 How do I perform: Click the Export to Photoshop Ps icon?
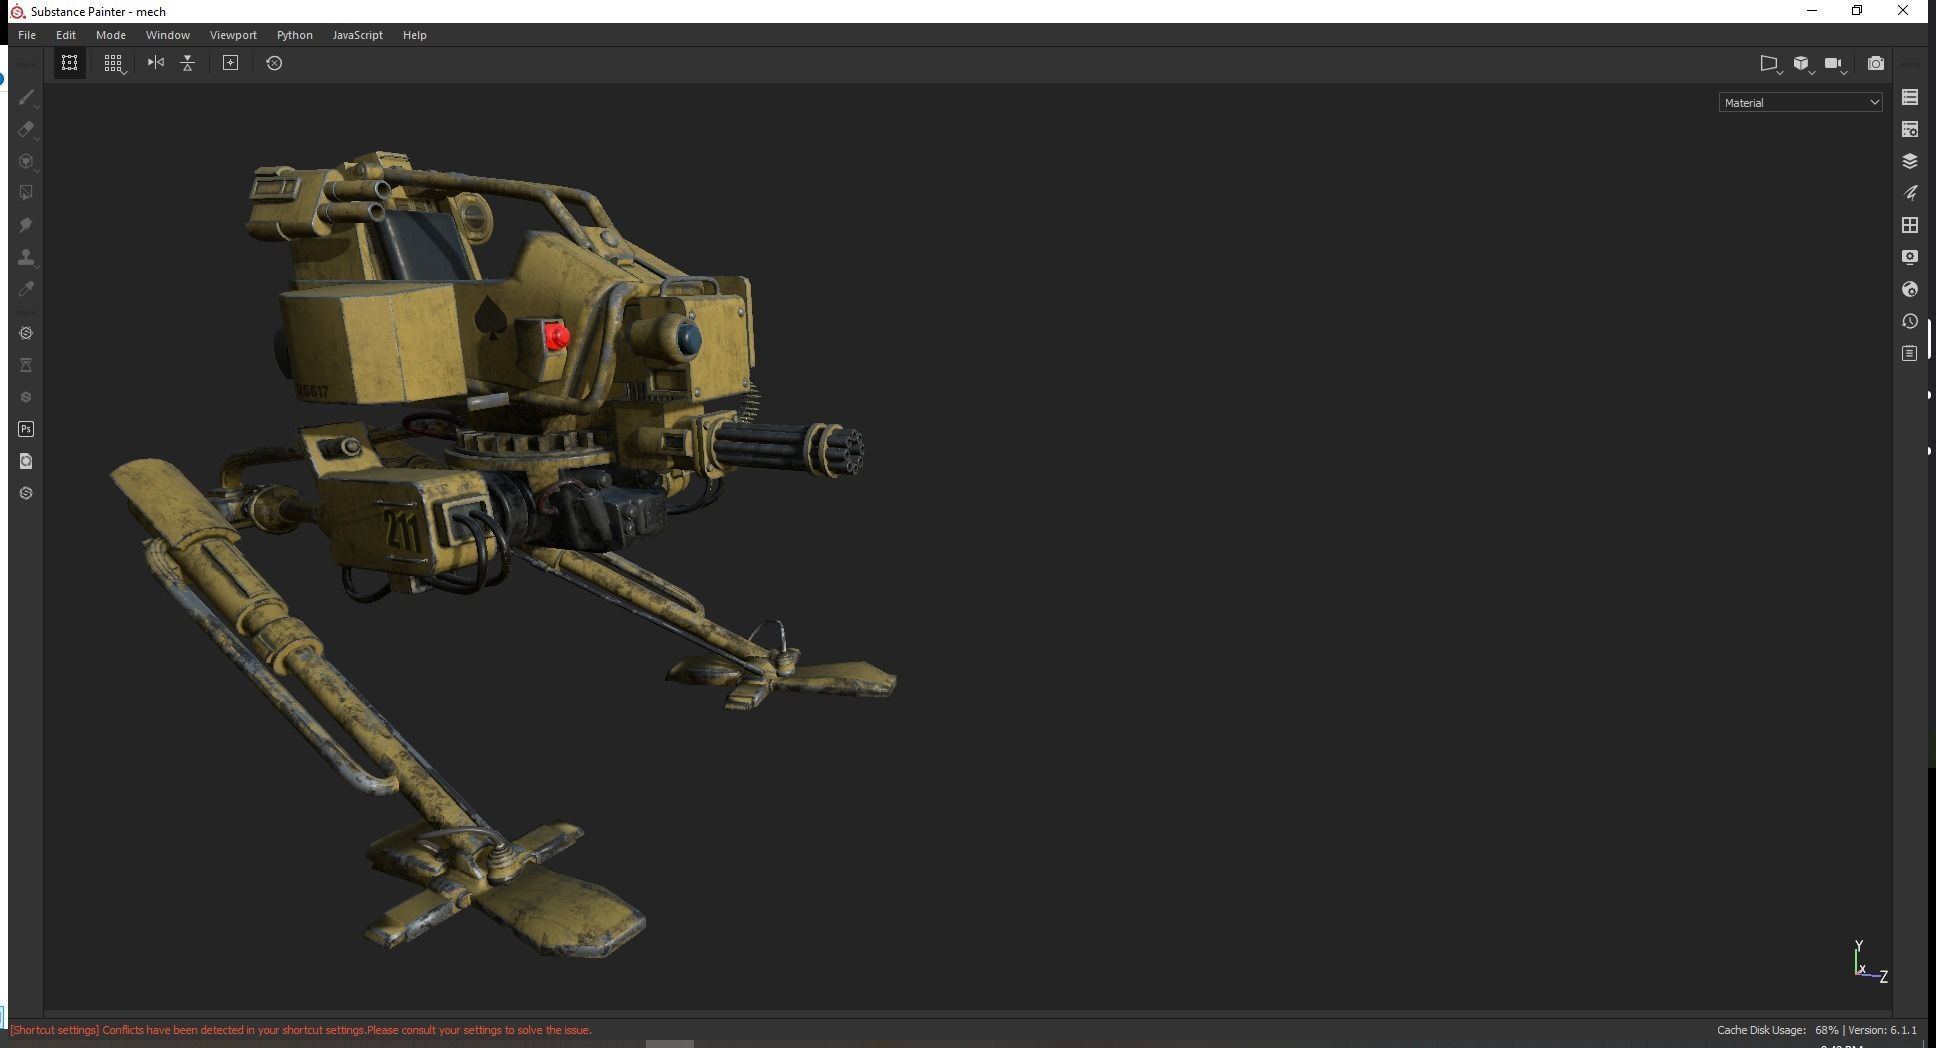click(26, 429)
